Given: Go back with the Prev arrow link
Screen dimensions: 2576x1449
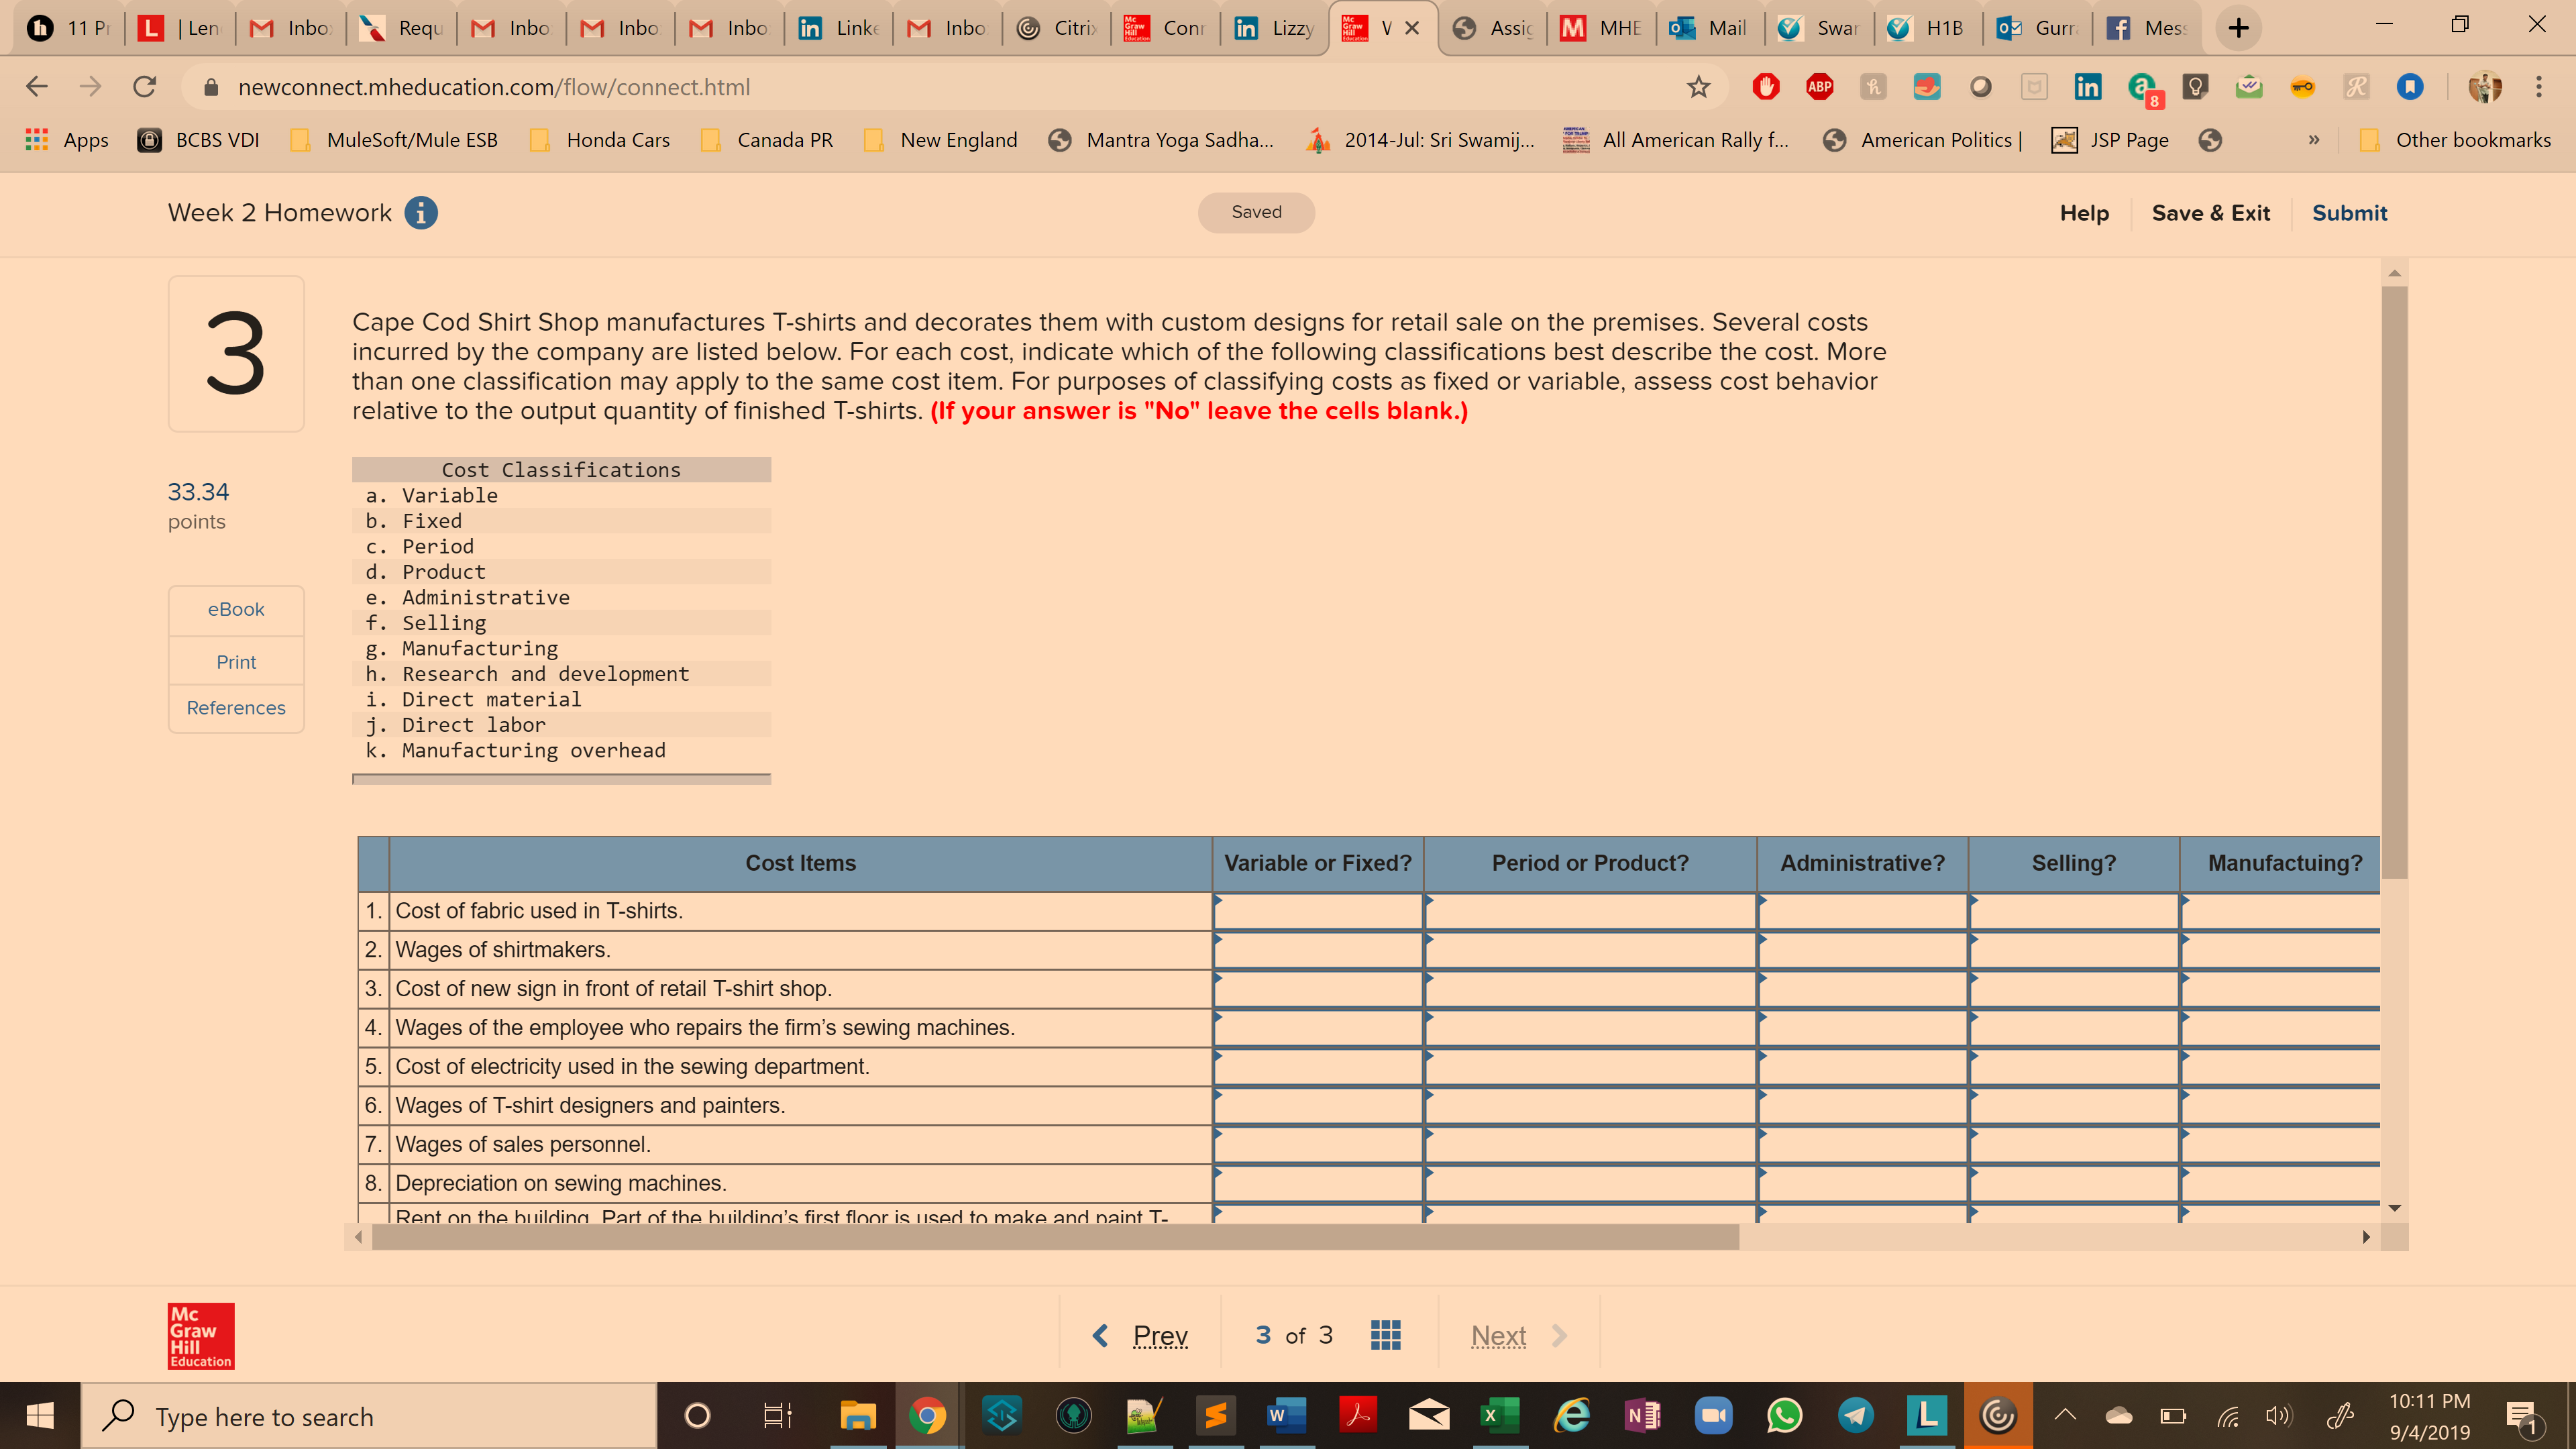Looking at the screenshot, I should pos(1140,1335).
